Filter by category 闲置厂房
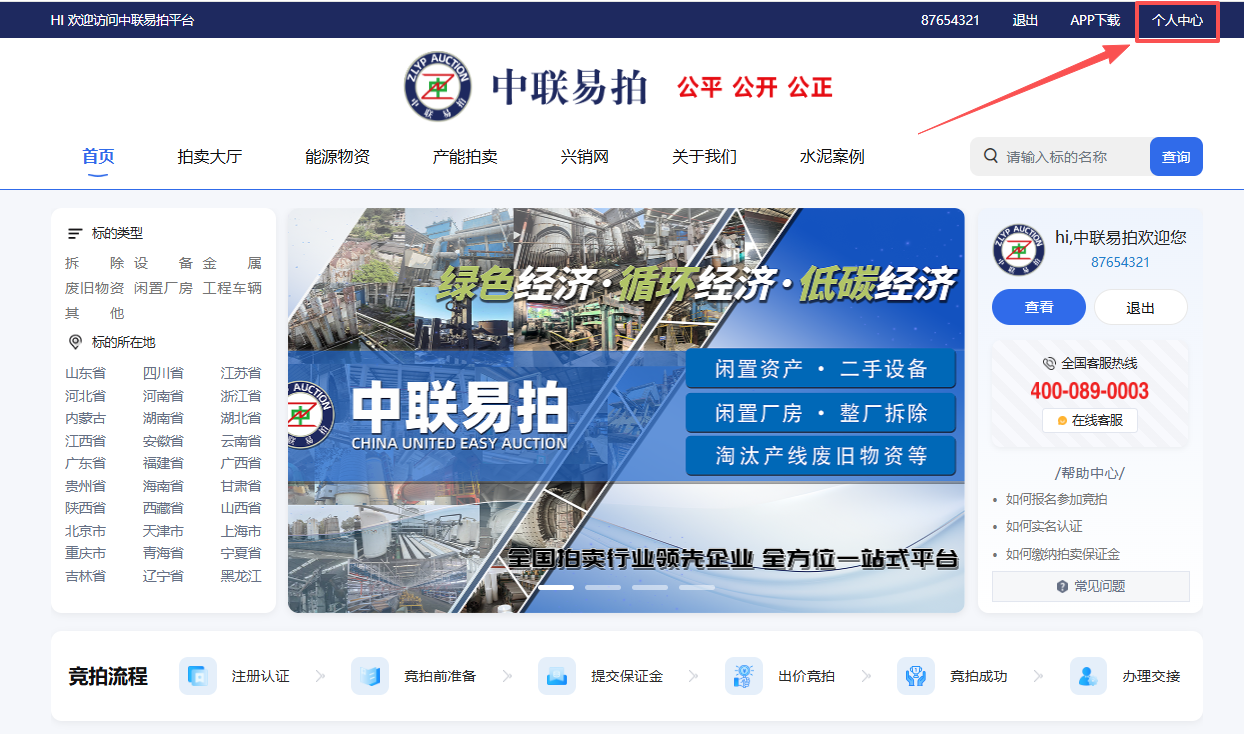Viewport: 1244px width, 734px height. (163, 288)
